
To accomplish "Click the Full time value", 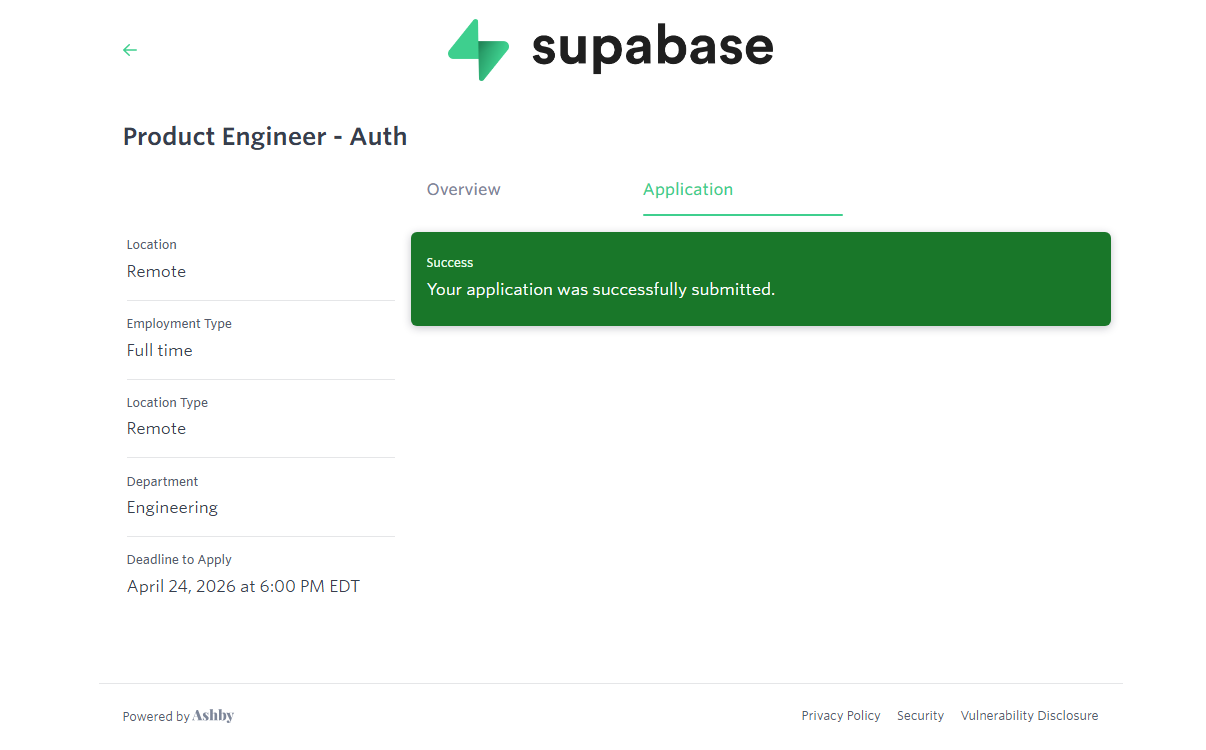I will point(160,351).
